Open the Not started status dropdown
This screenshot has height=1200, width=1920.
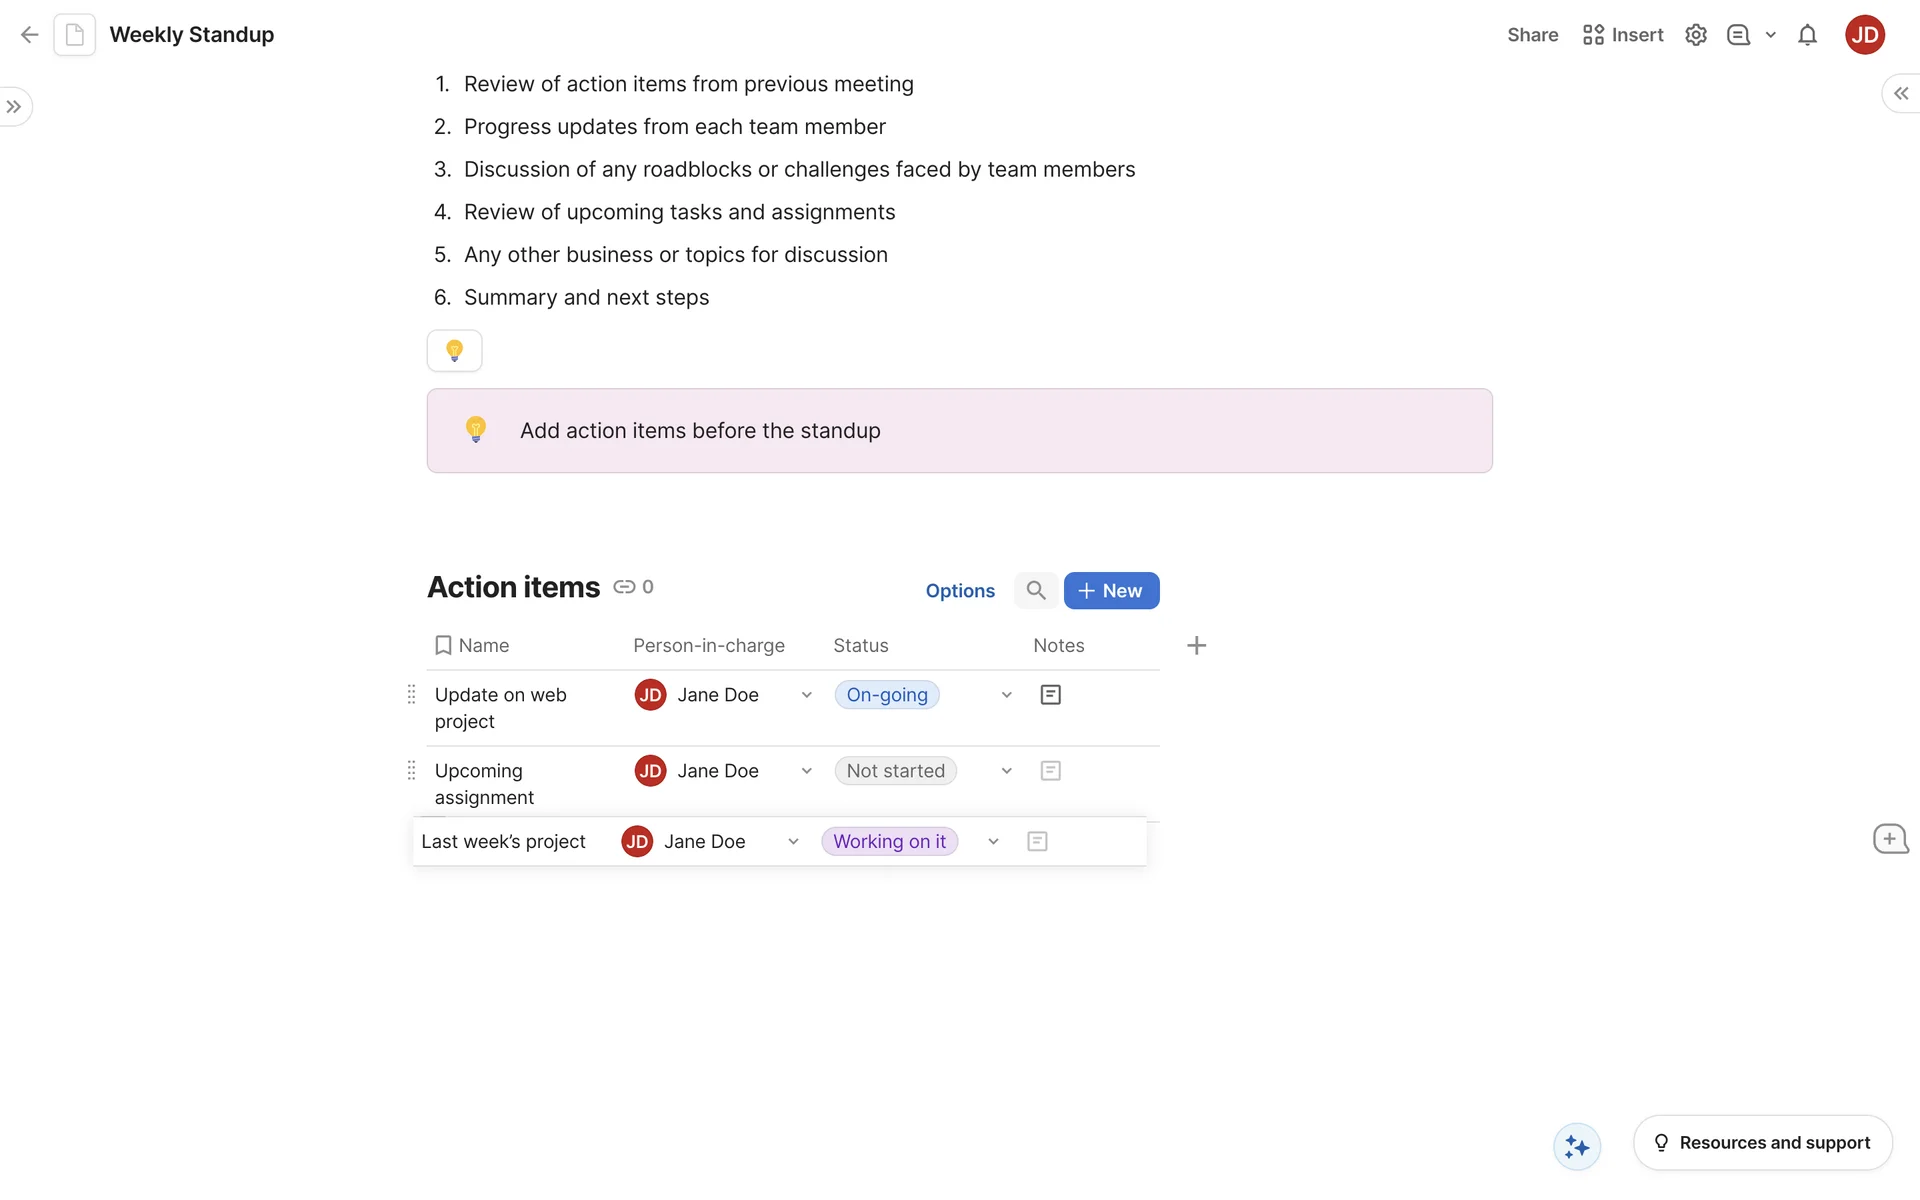[x=1006, y=771]
